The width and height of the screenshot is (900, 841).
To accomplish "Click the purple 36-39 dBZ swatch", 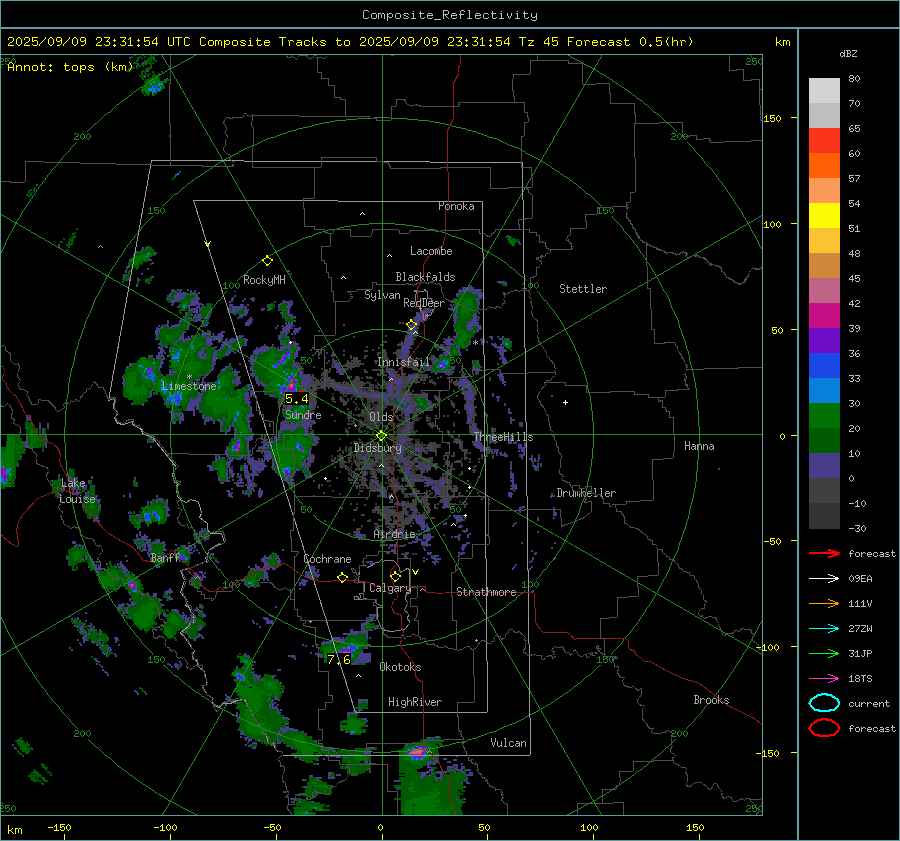I will (824, 341).
